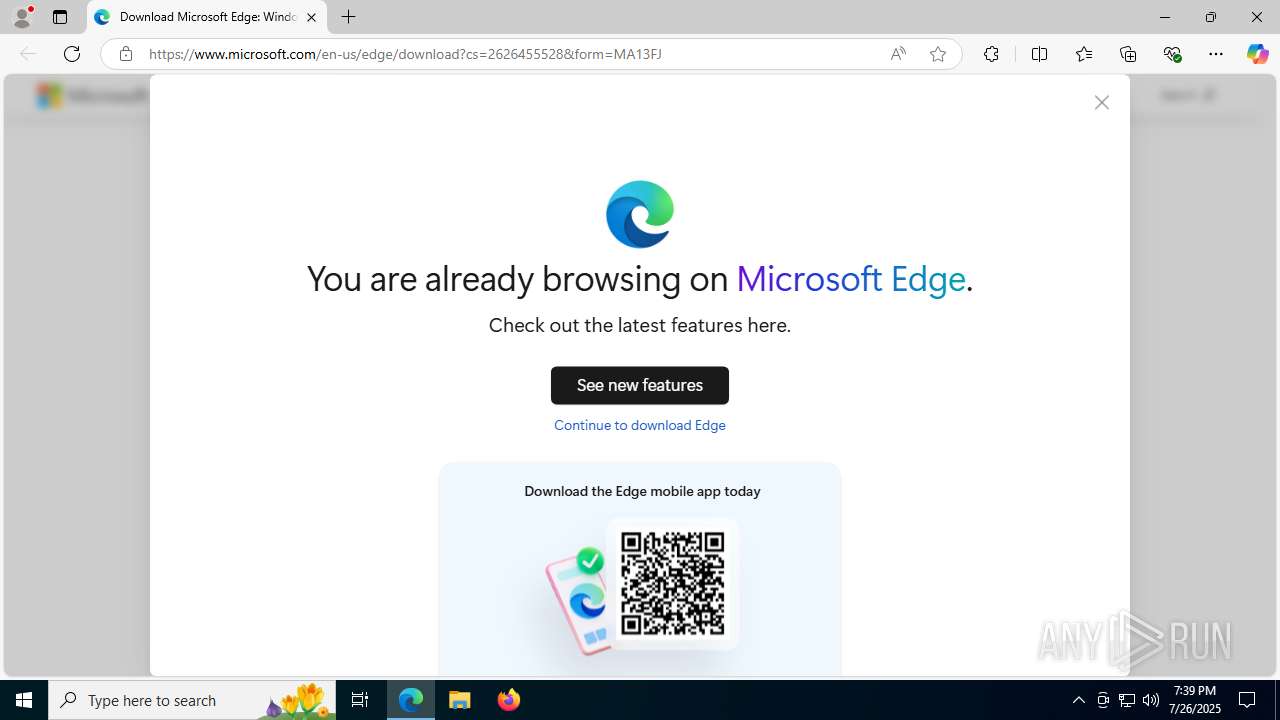The width and height of the screenshot is (1280, 720).
Task: Open a new tab with plus button
Action: [348, 17]
